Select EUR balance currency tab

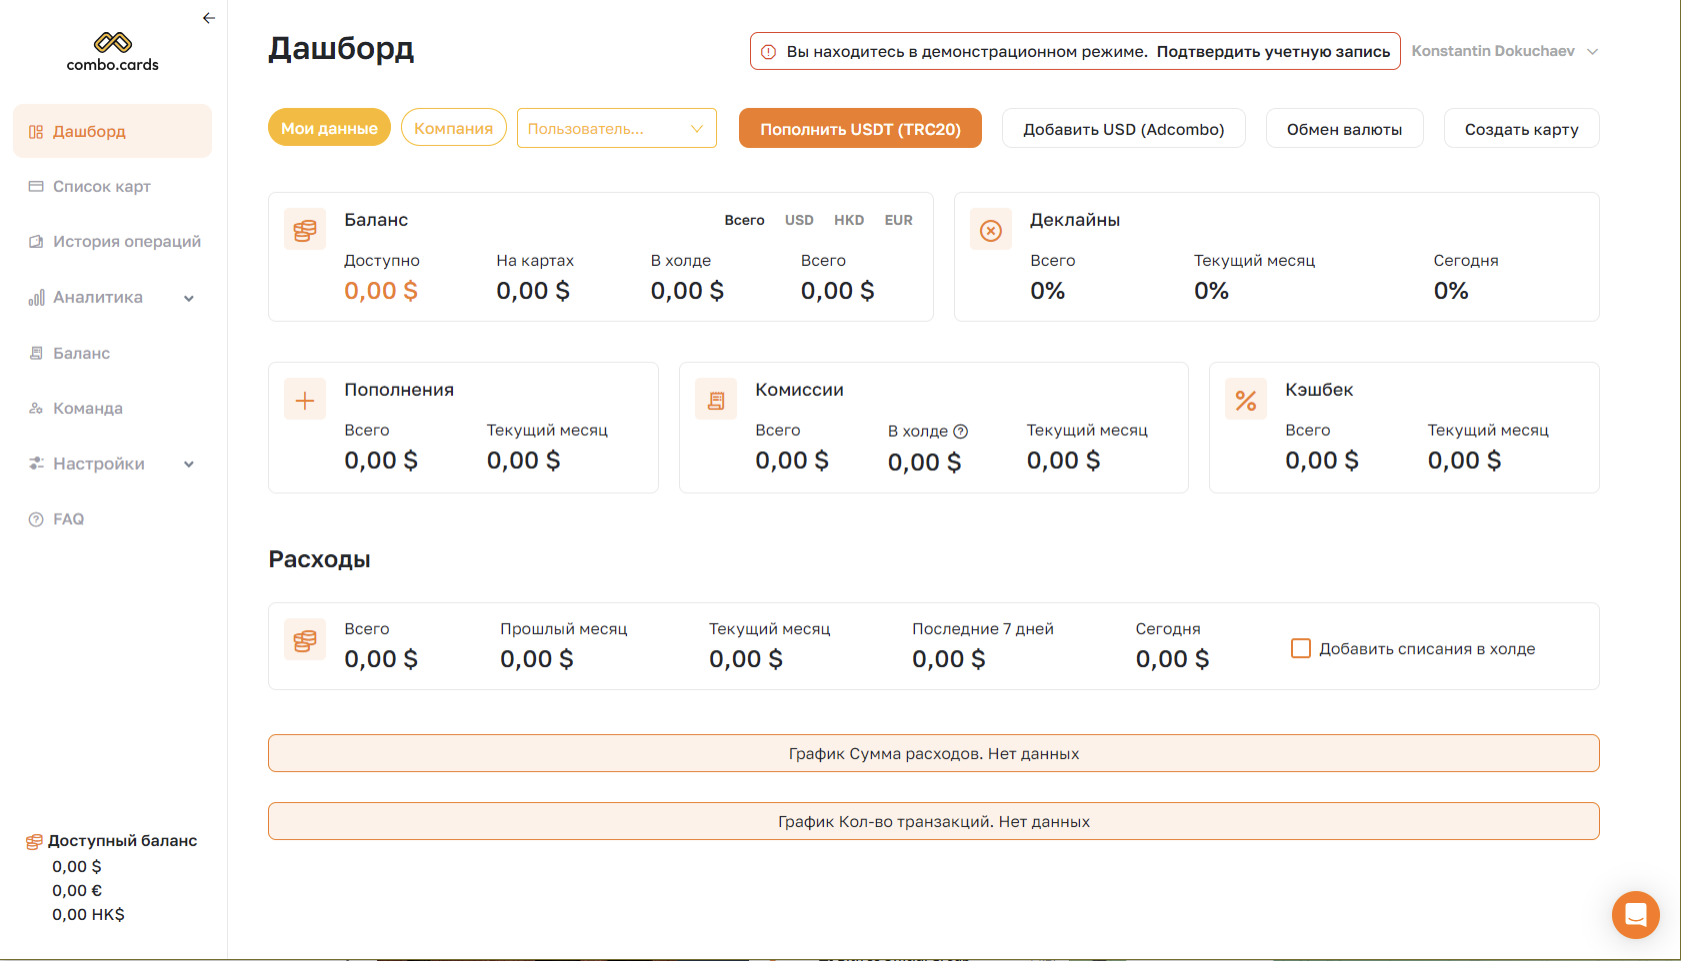coord(899,220)
